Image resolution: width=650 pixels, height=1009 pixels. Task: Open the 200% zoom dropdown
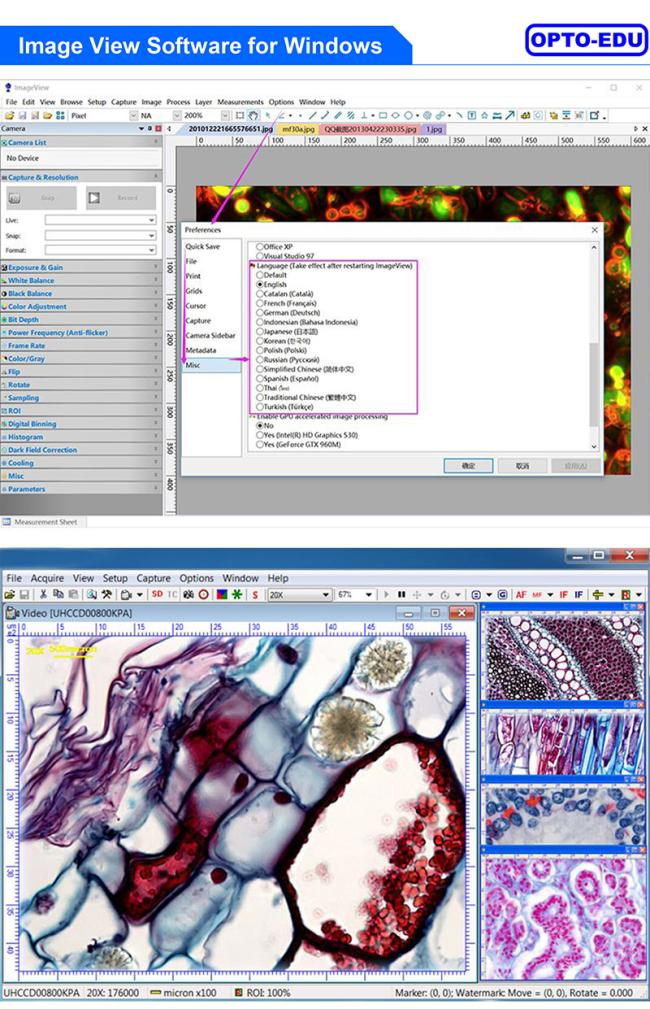pos(205,116)
